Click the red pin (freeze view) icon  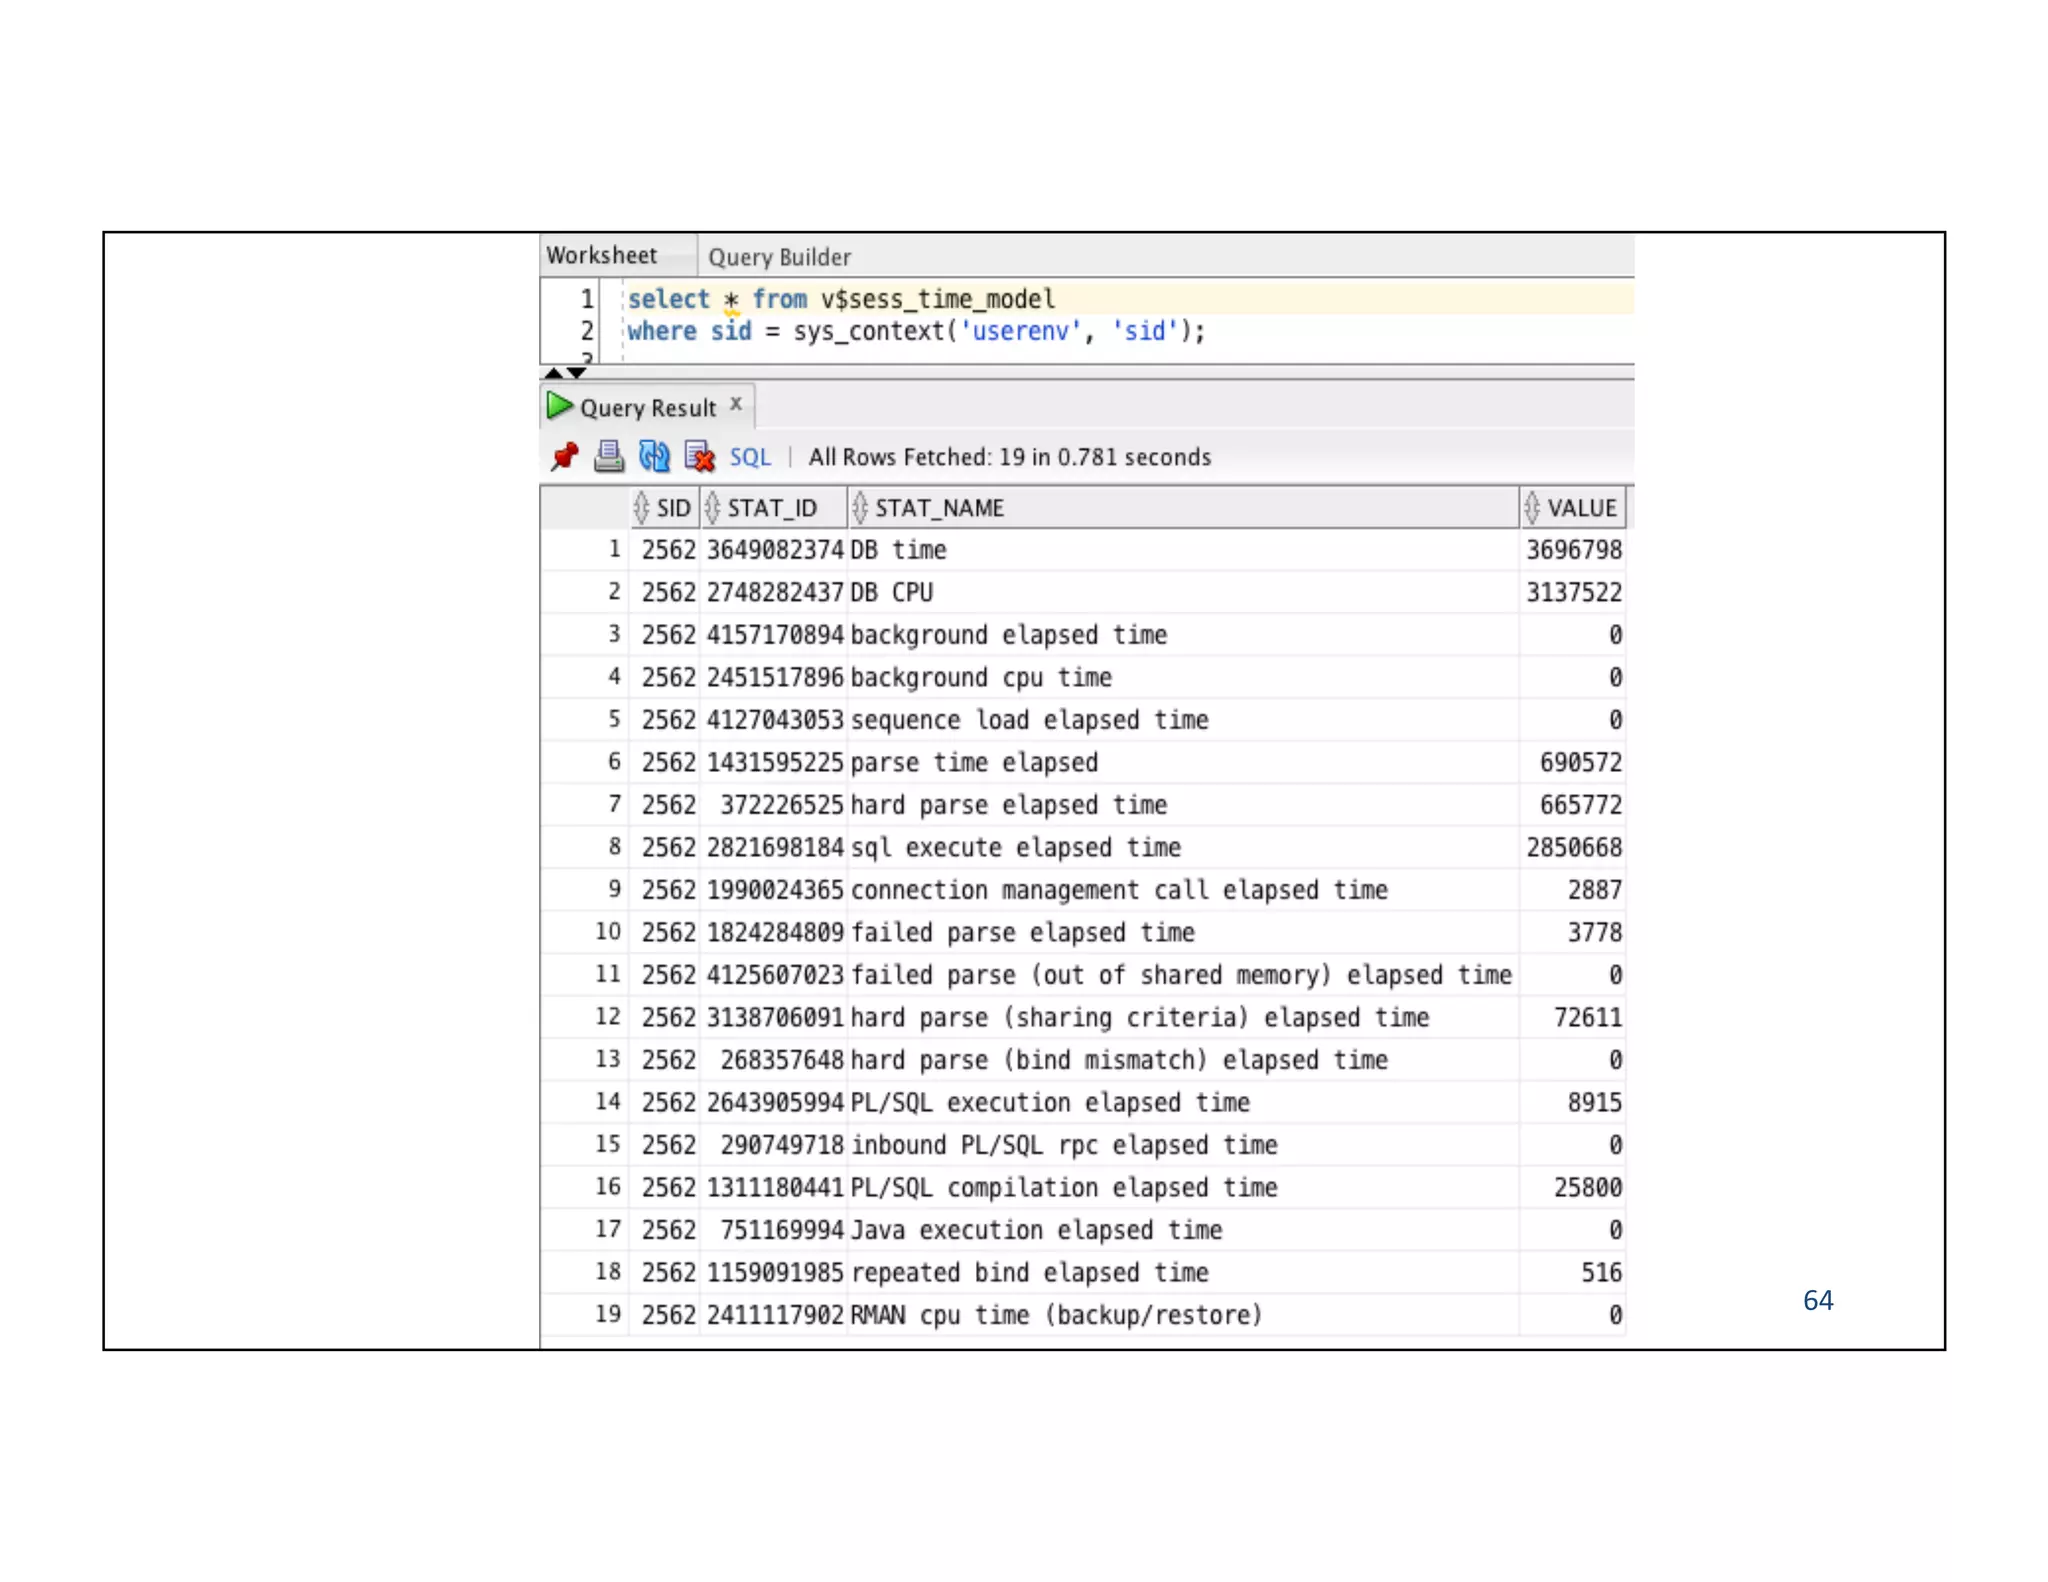click(x=564, y=457)
